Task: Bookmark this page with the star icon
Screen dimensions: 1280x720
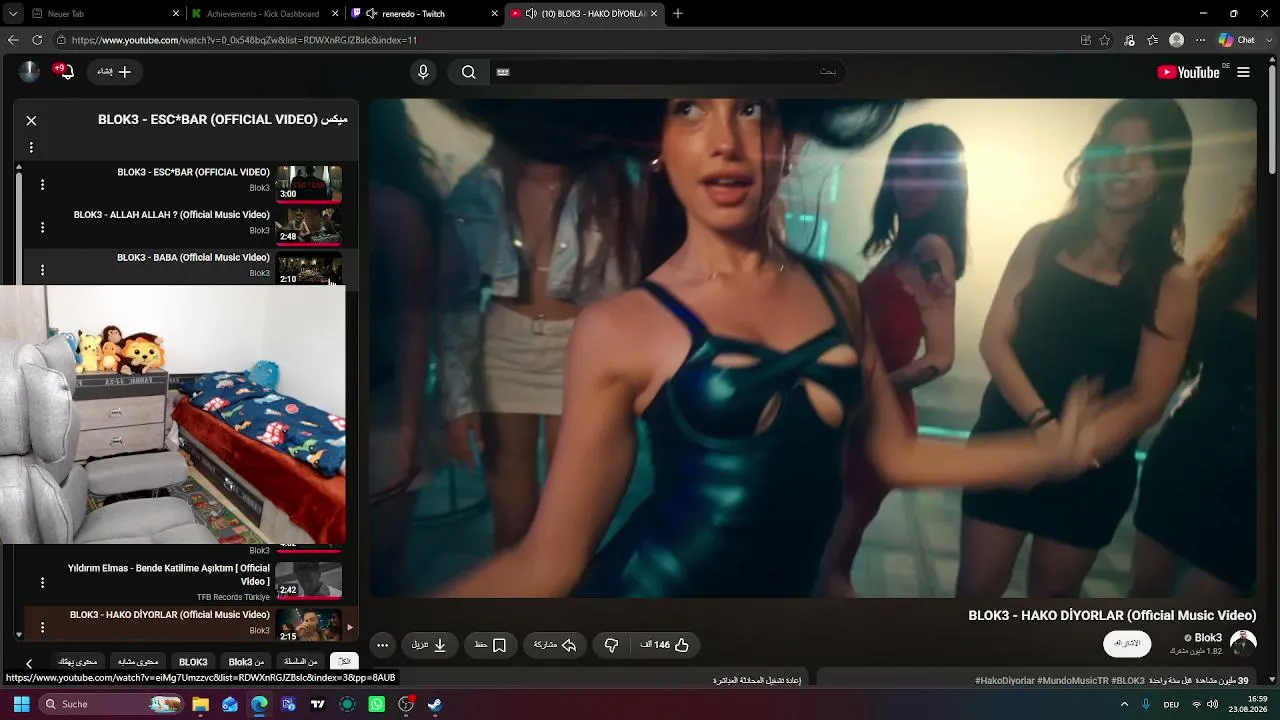Action: 1105,40
